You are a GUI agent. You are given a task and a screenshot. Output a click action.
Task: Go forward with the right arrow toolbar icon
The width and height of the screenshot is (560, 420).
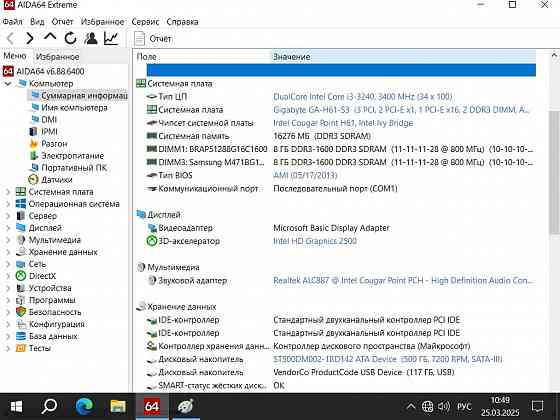(x=30, y=38)
